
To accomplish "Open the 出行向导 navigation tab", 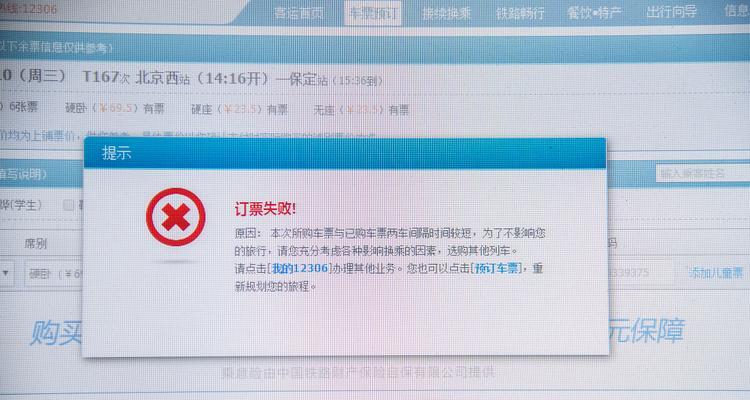I will [671, 12].
